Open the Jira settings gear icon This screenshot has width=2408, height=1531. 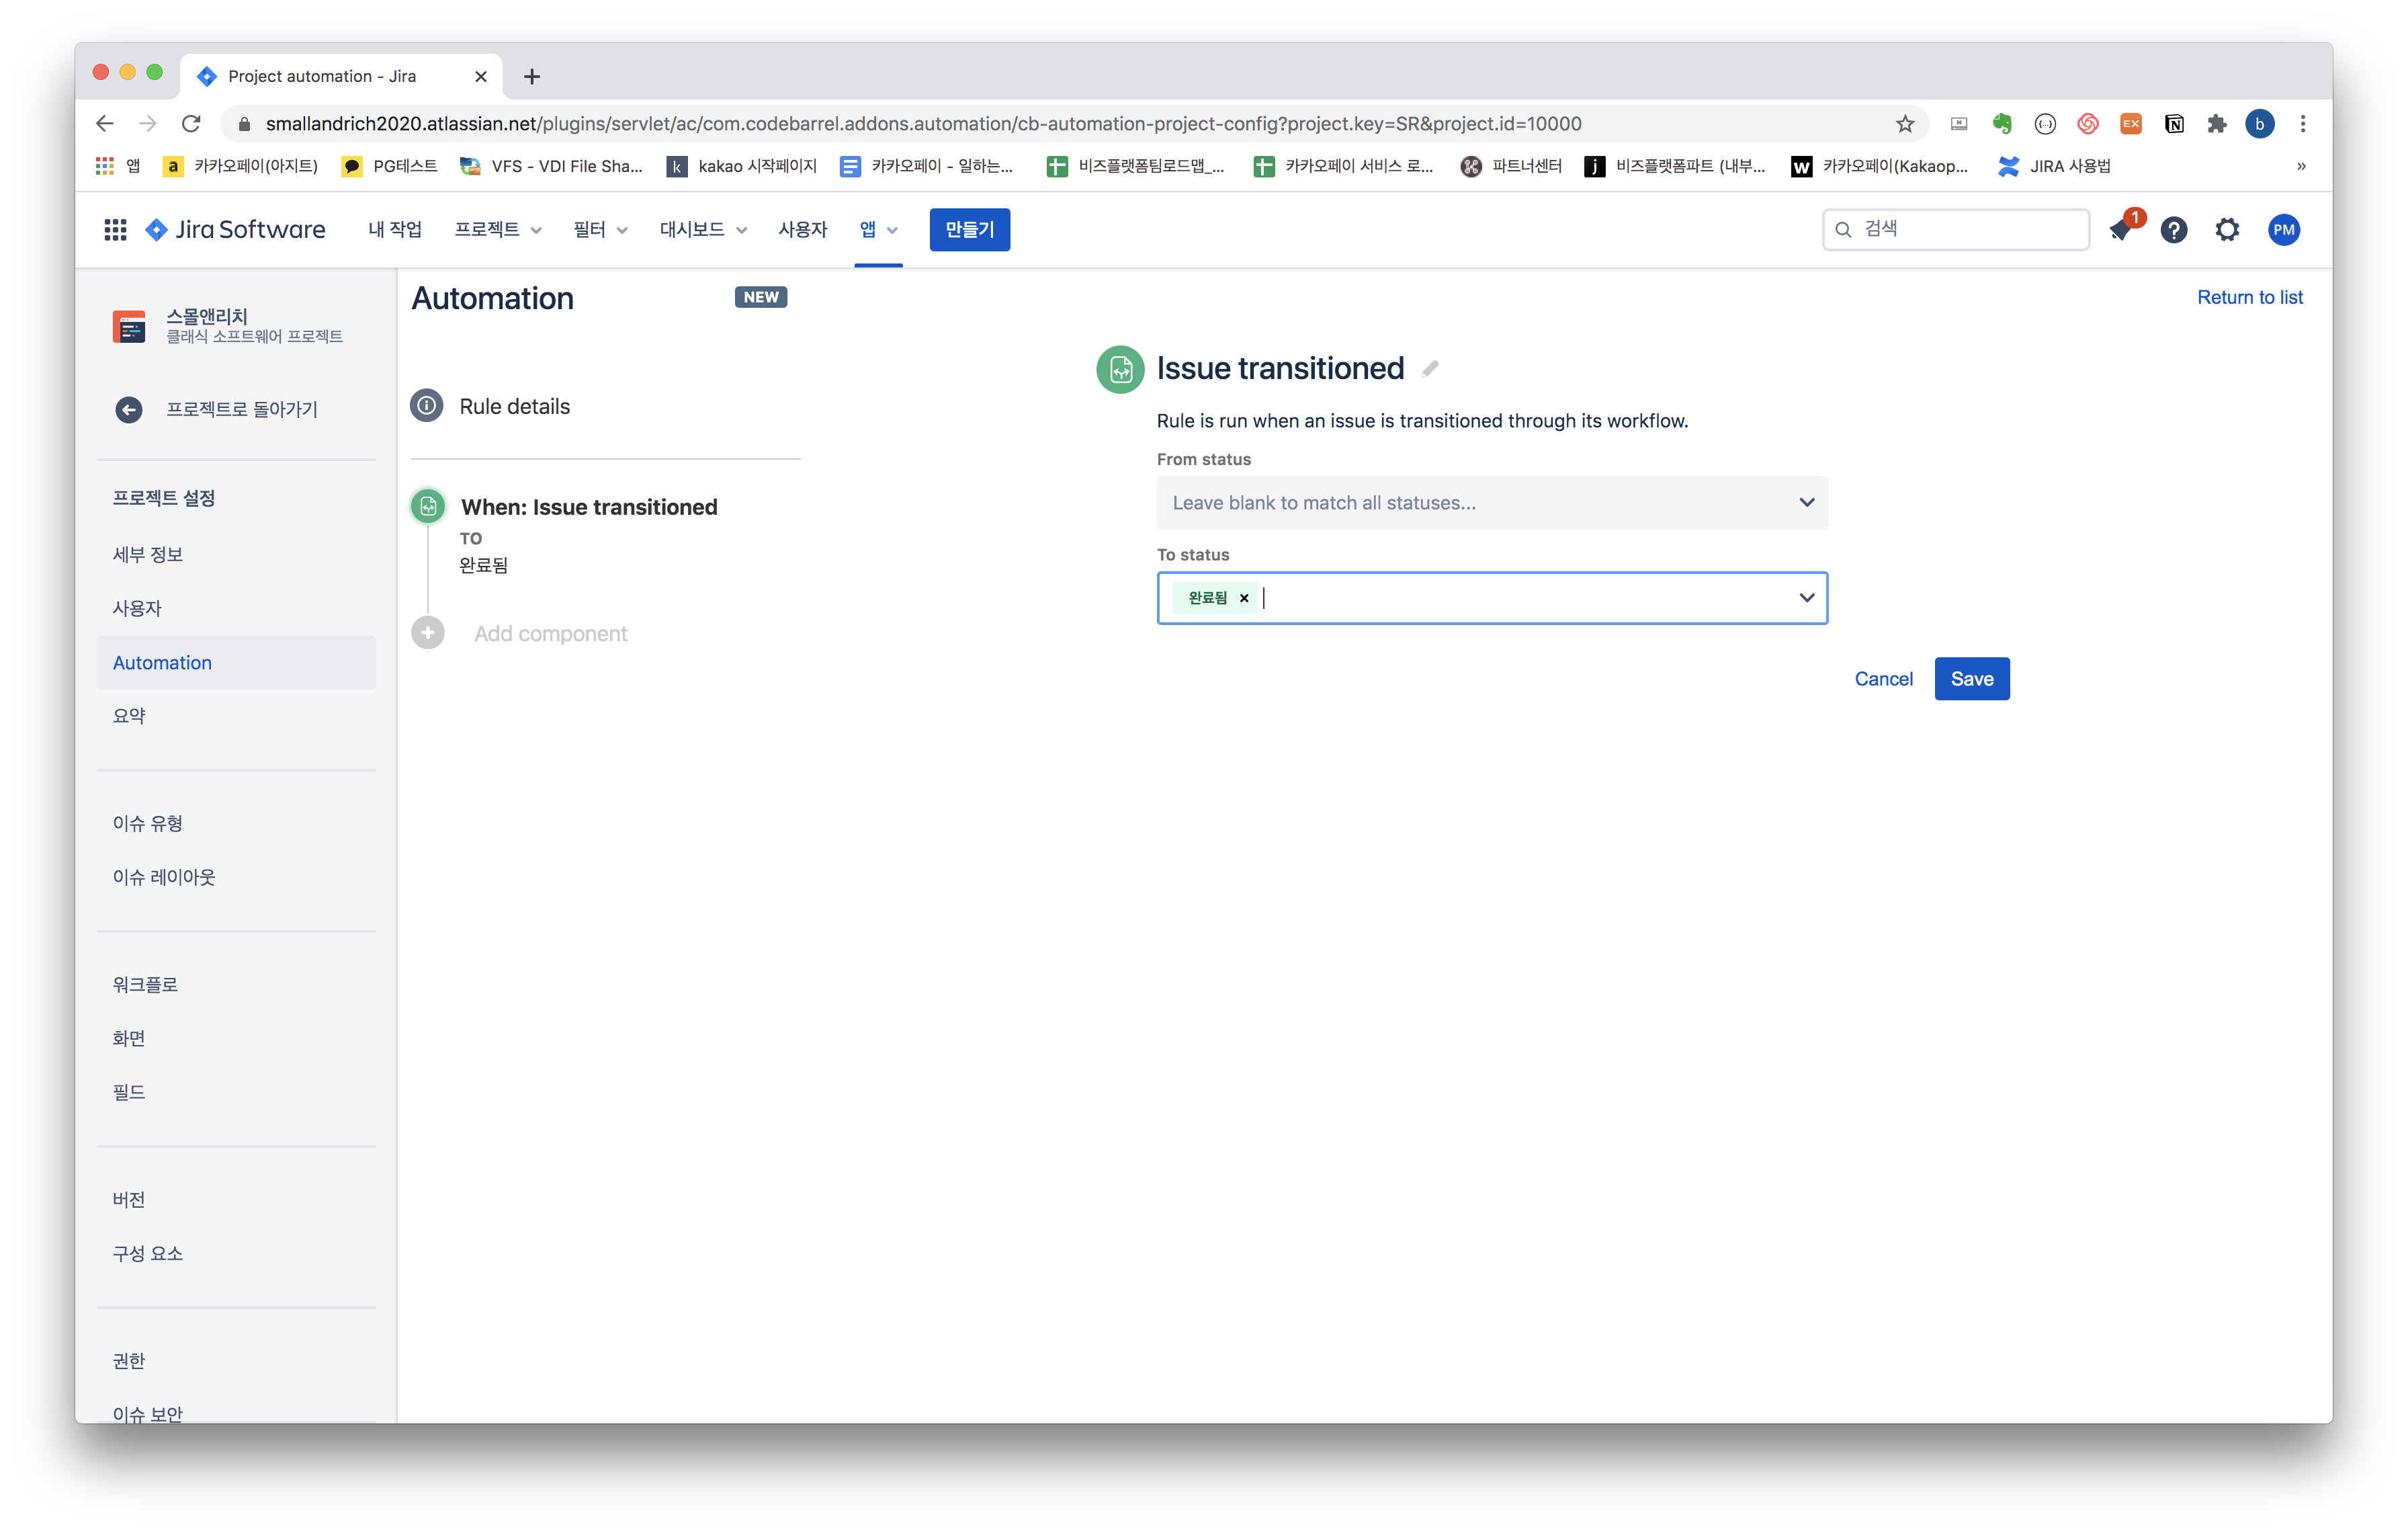point(2227,230)
